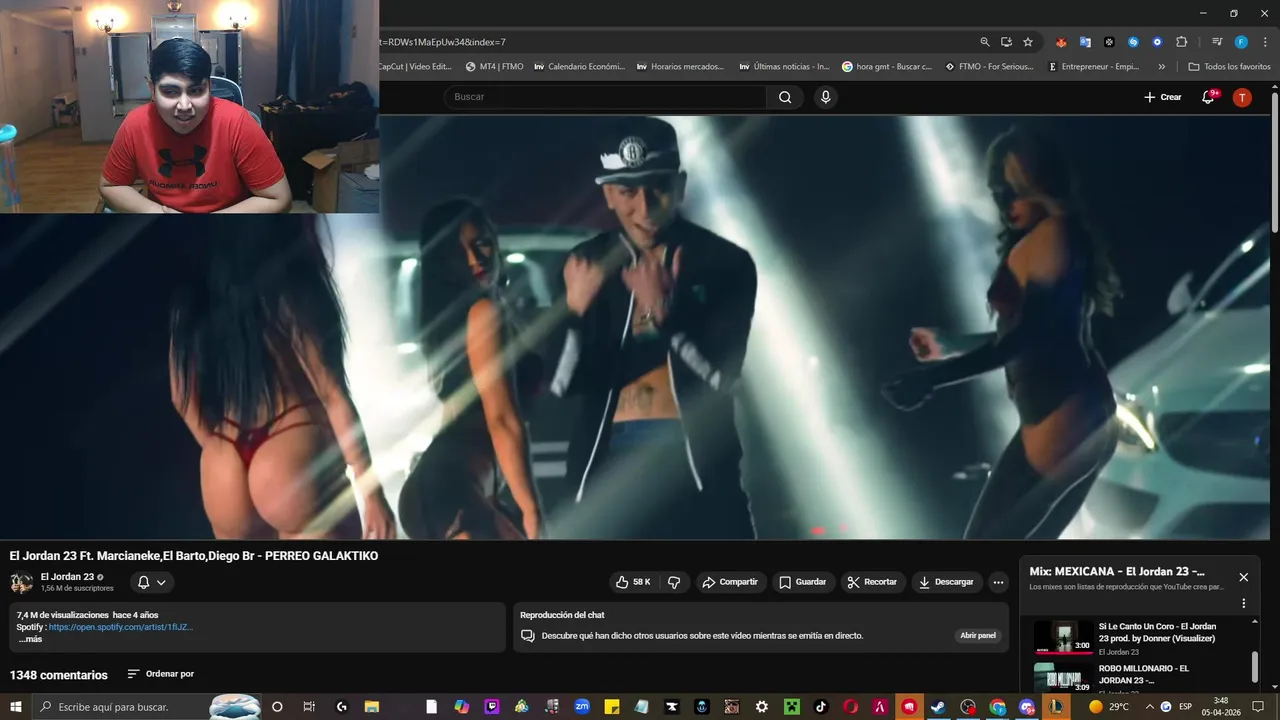Open the Todos los favoritos folder

(x=1229, y=67)
